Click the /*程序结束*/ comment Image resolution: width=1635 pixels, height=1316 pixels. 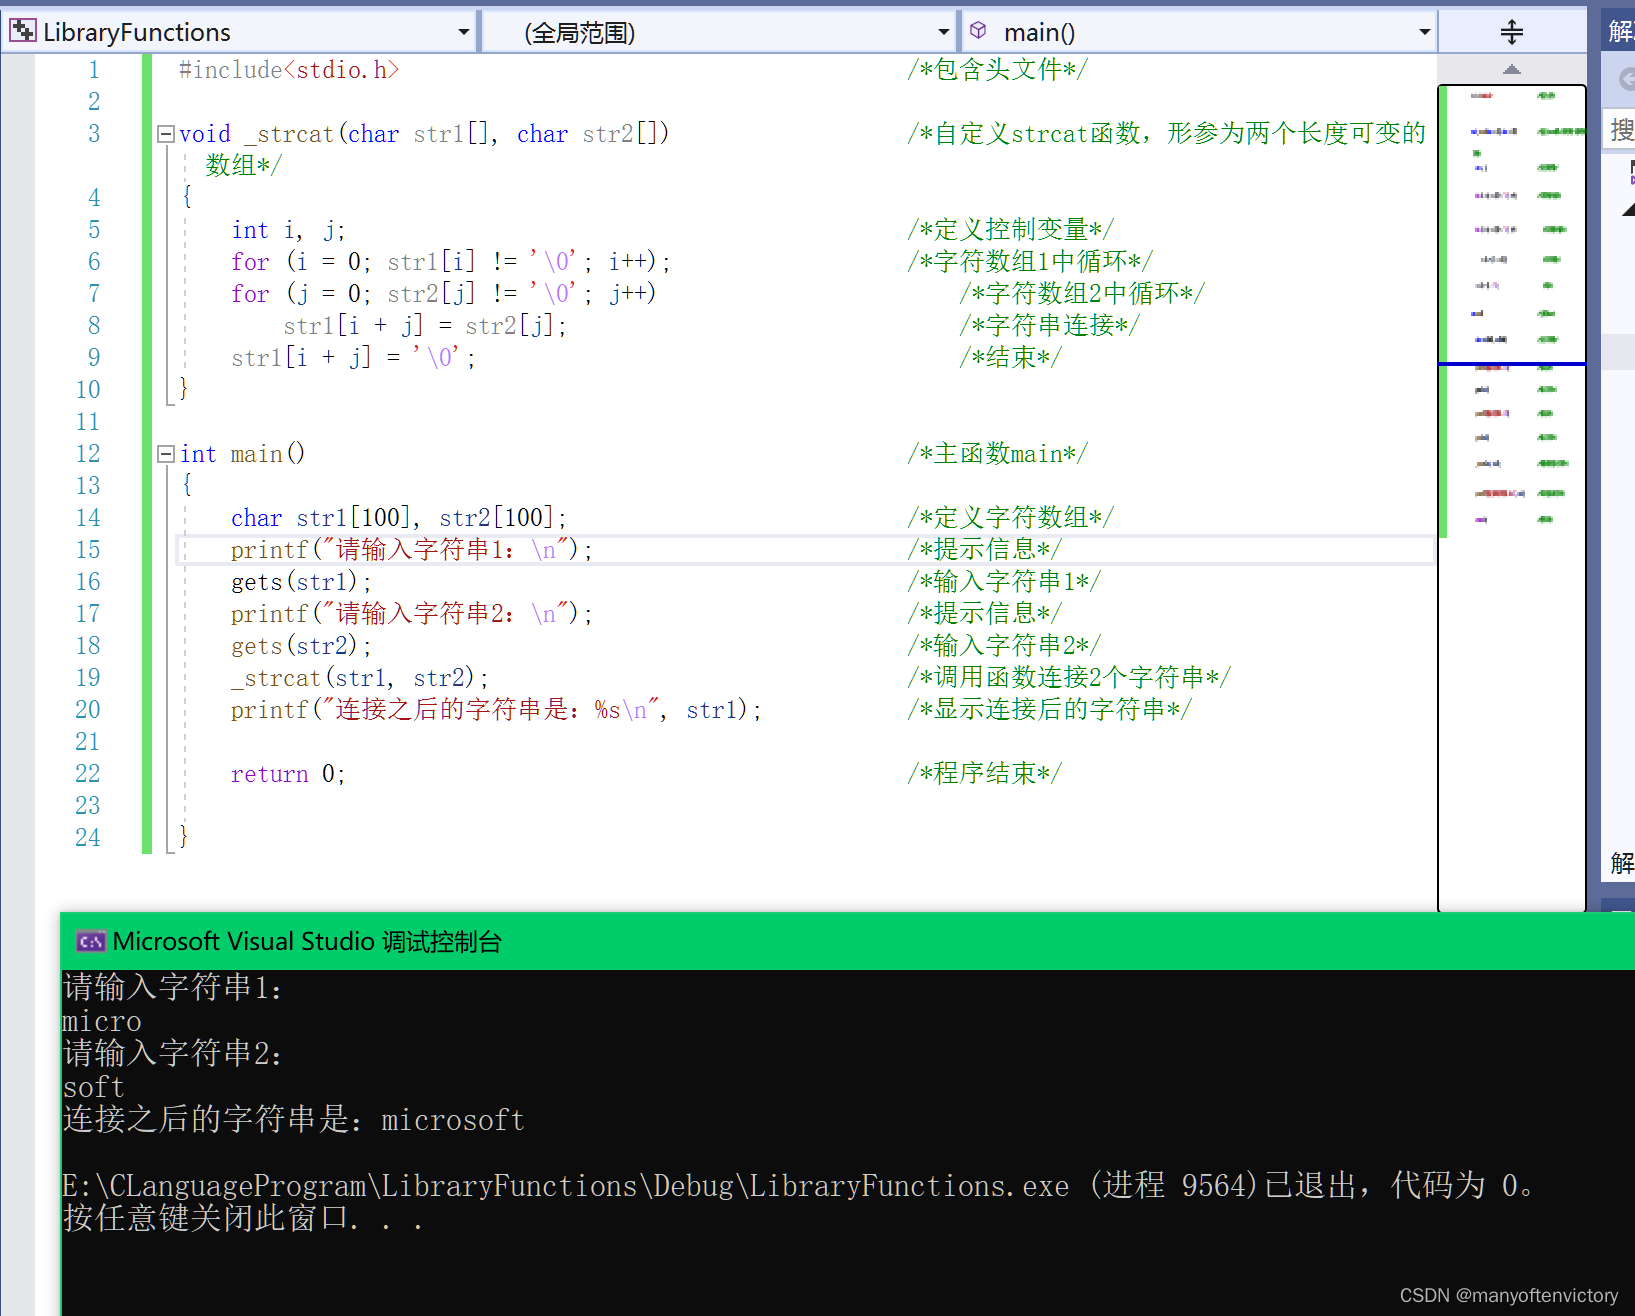coord(985,774)
